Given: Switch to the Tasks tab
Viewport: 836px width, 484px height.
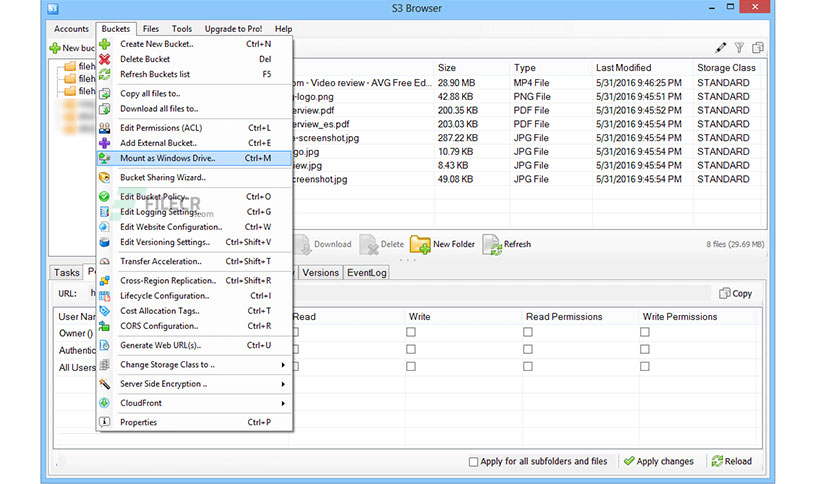Looking at the screenshot, I should [67, 272].
